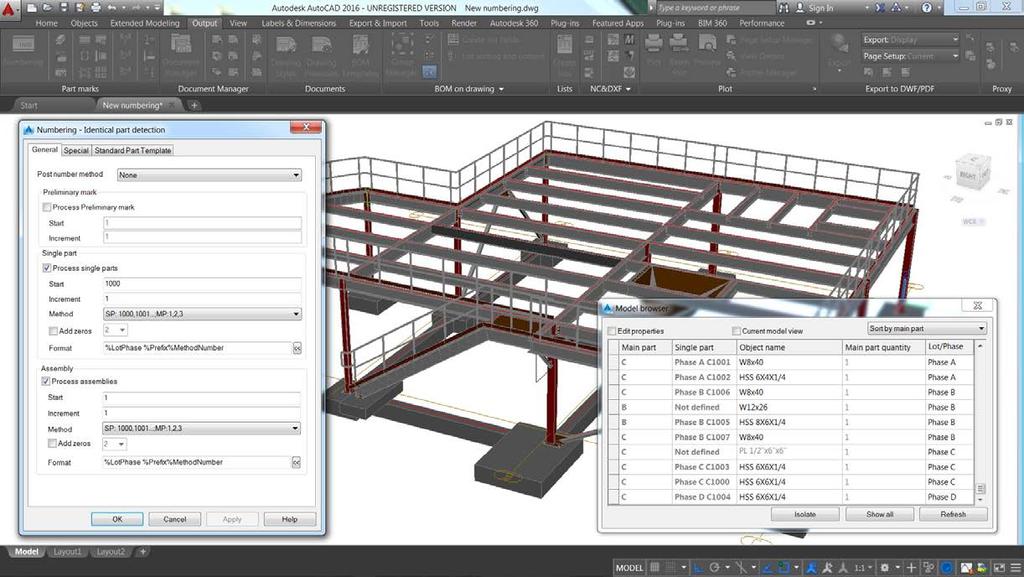Click Help in the Numbering dialog
Viewport: 1024px width, 577px height.
click(289, 520)
